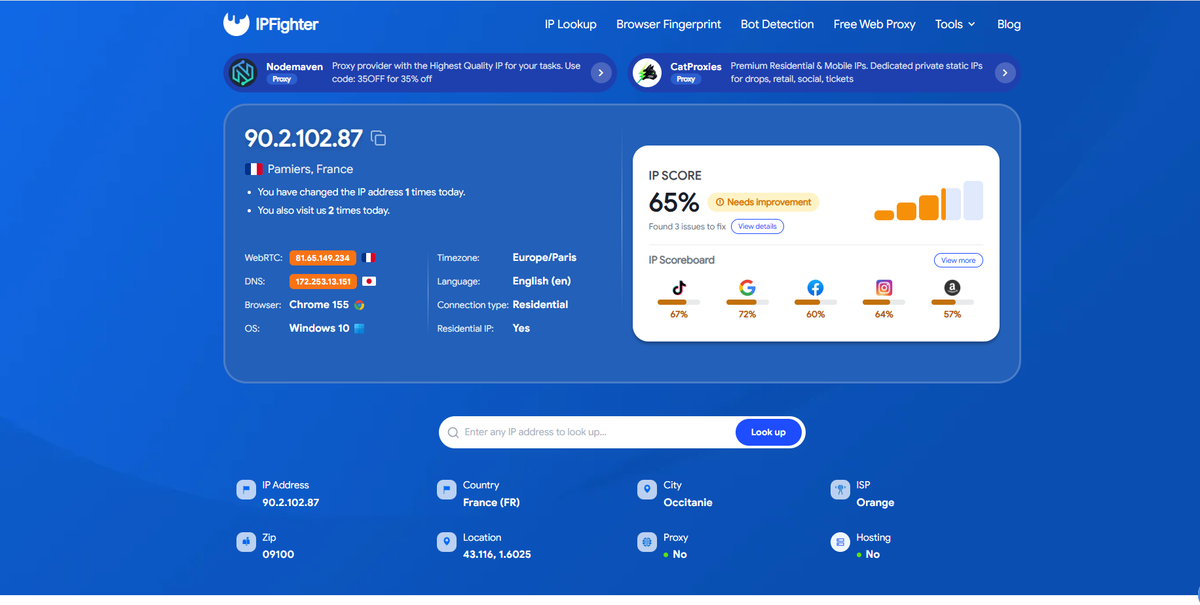The image size is (1200, 605).
Task: Click the Instagram scoreboard icon
Action: (884, 287)
